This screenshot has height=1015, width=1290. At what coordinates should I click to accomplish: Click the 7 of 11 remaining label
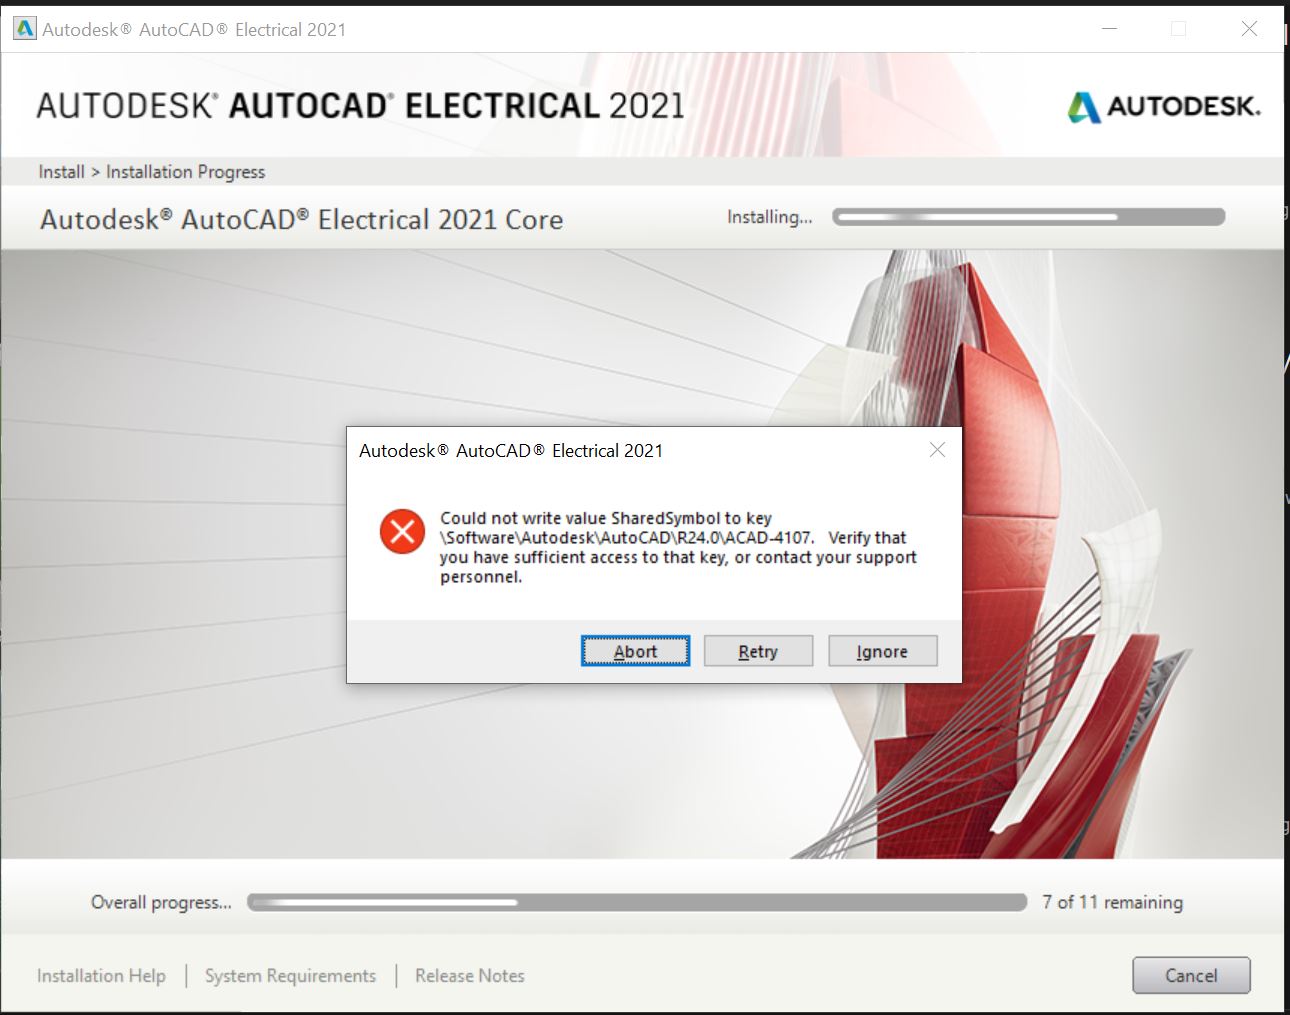tap(1112, 901)
